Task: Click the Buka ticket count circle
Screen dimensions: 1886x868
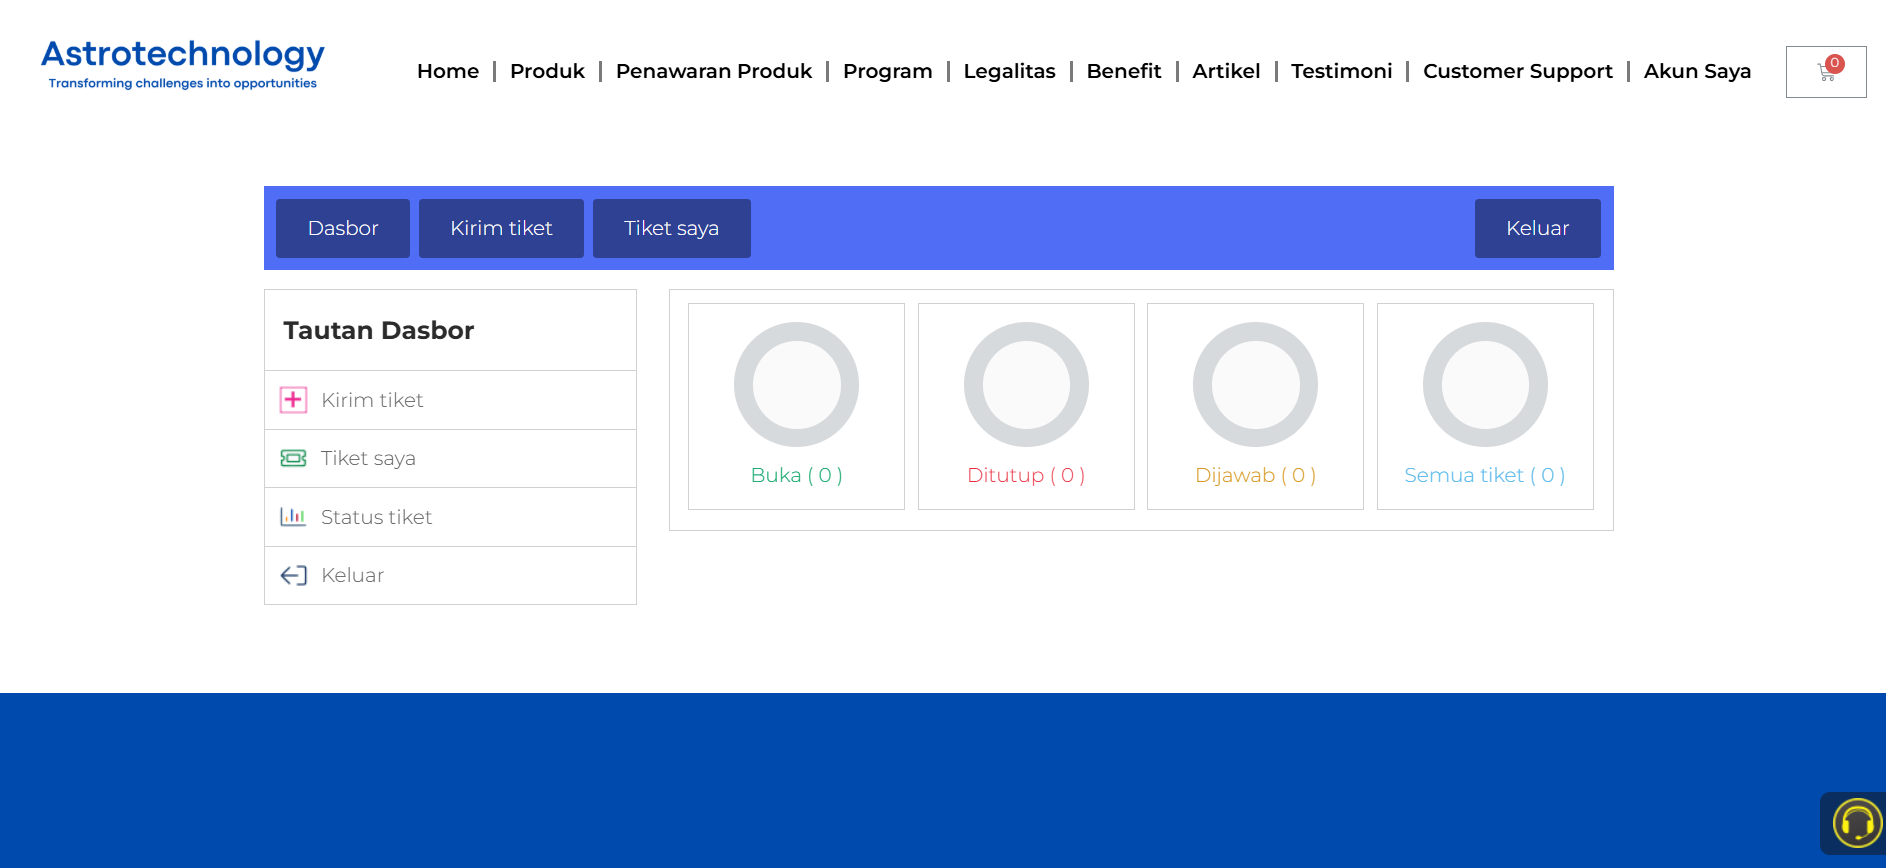Action: click(x=796, y=385)
